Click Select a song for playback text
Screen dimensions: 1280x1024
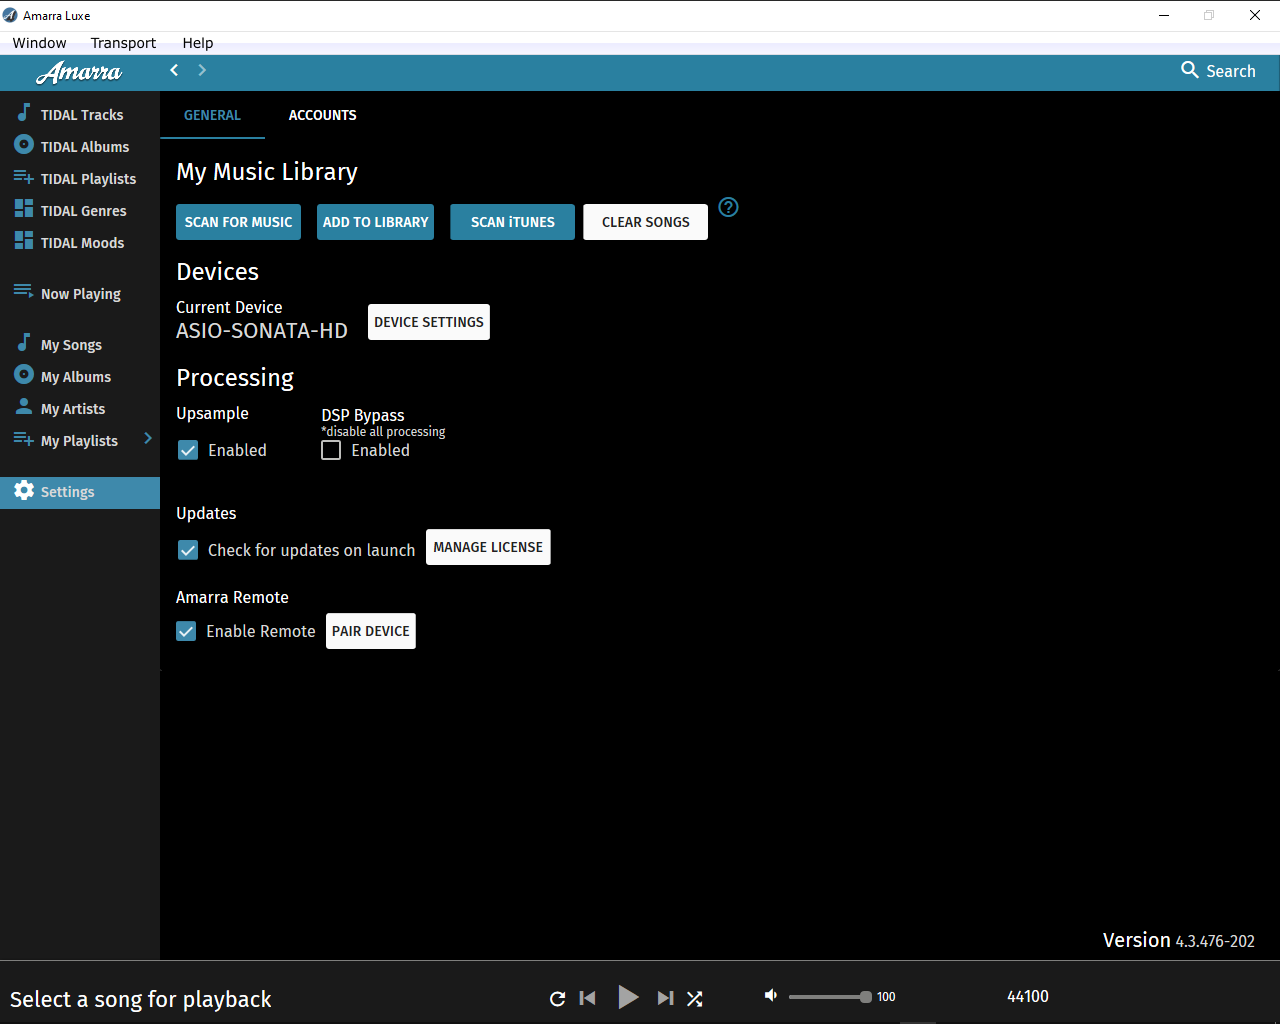pyautogui.click(x=141, y=999)
